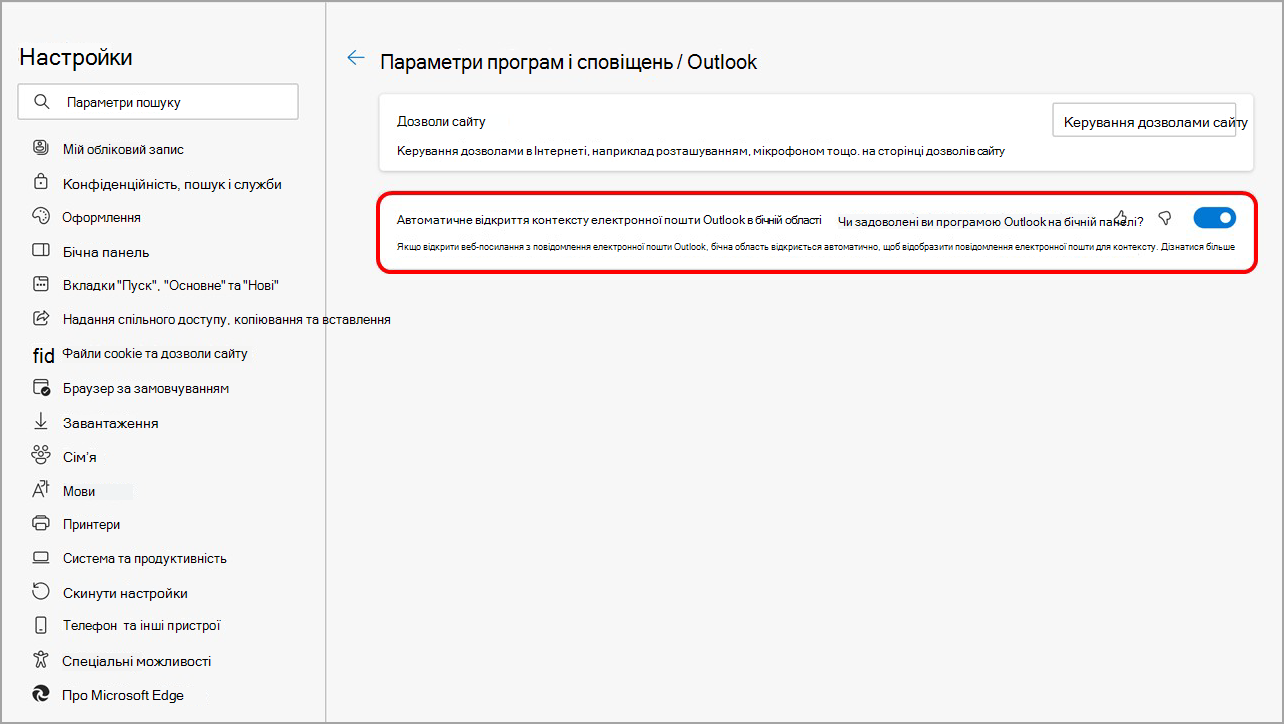Click the palette icon for Оформлення
Screen dimensions: 1284x724
point(41,217)
